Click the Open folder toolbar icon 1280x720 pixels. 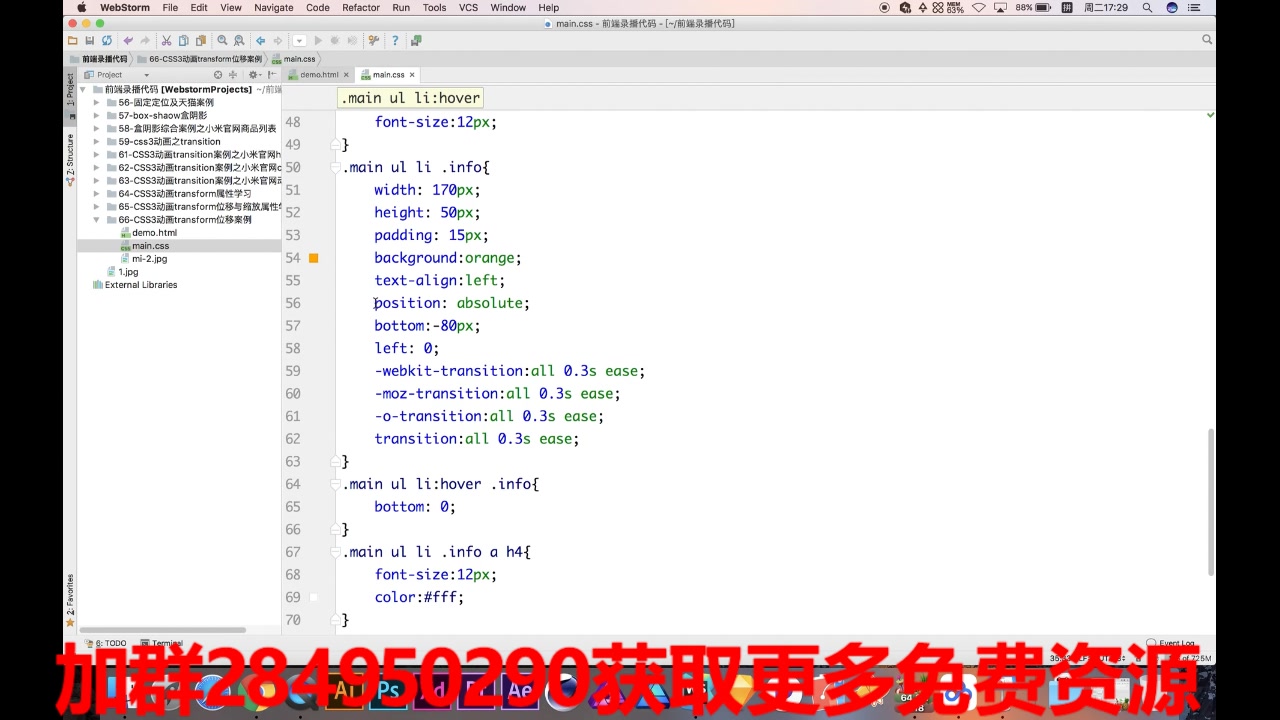tap(72, 41)
